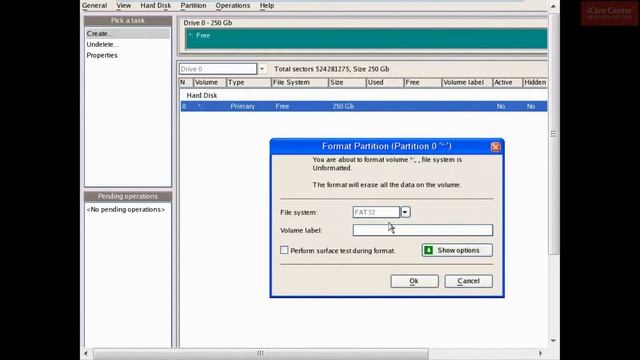Select the Primary Free 250 Gb partition row
Image resolution: width=640 pixels, height=360 pixels.
364,106
